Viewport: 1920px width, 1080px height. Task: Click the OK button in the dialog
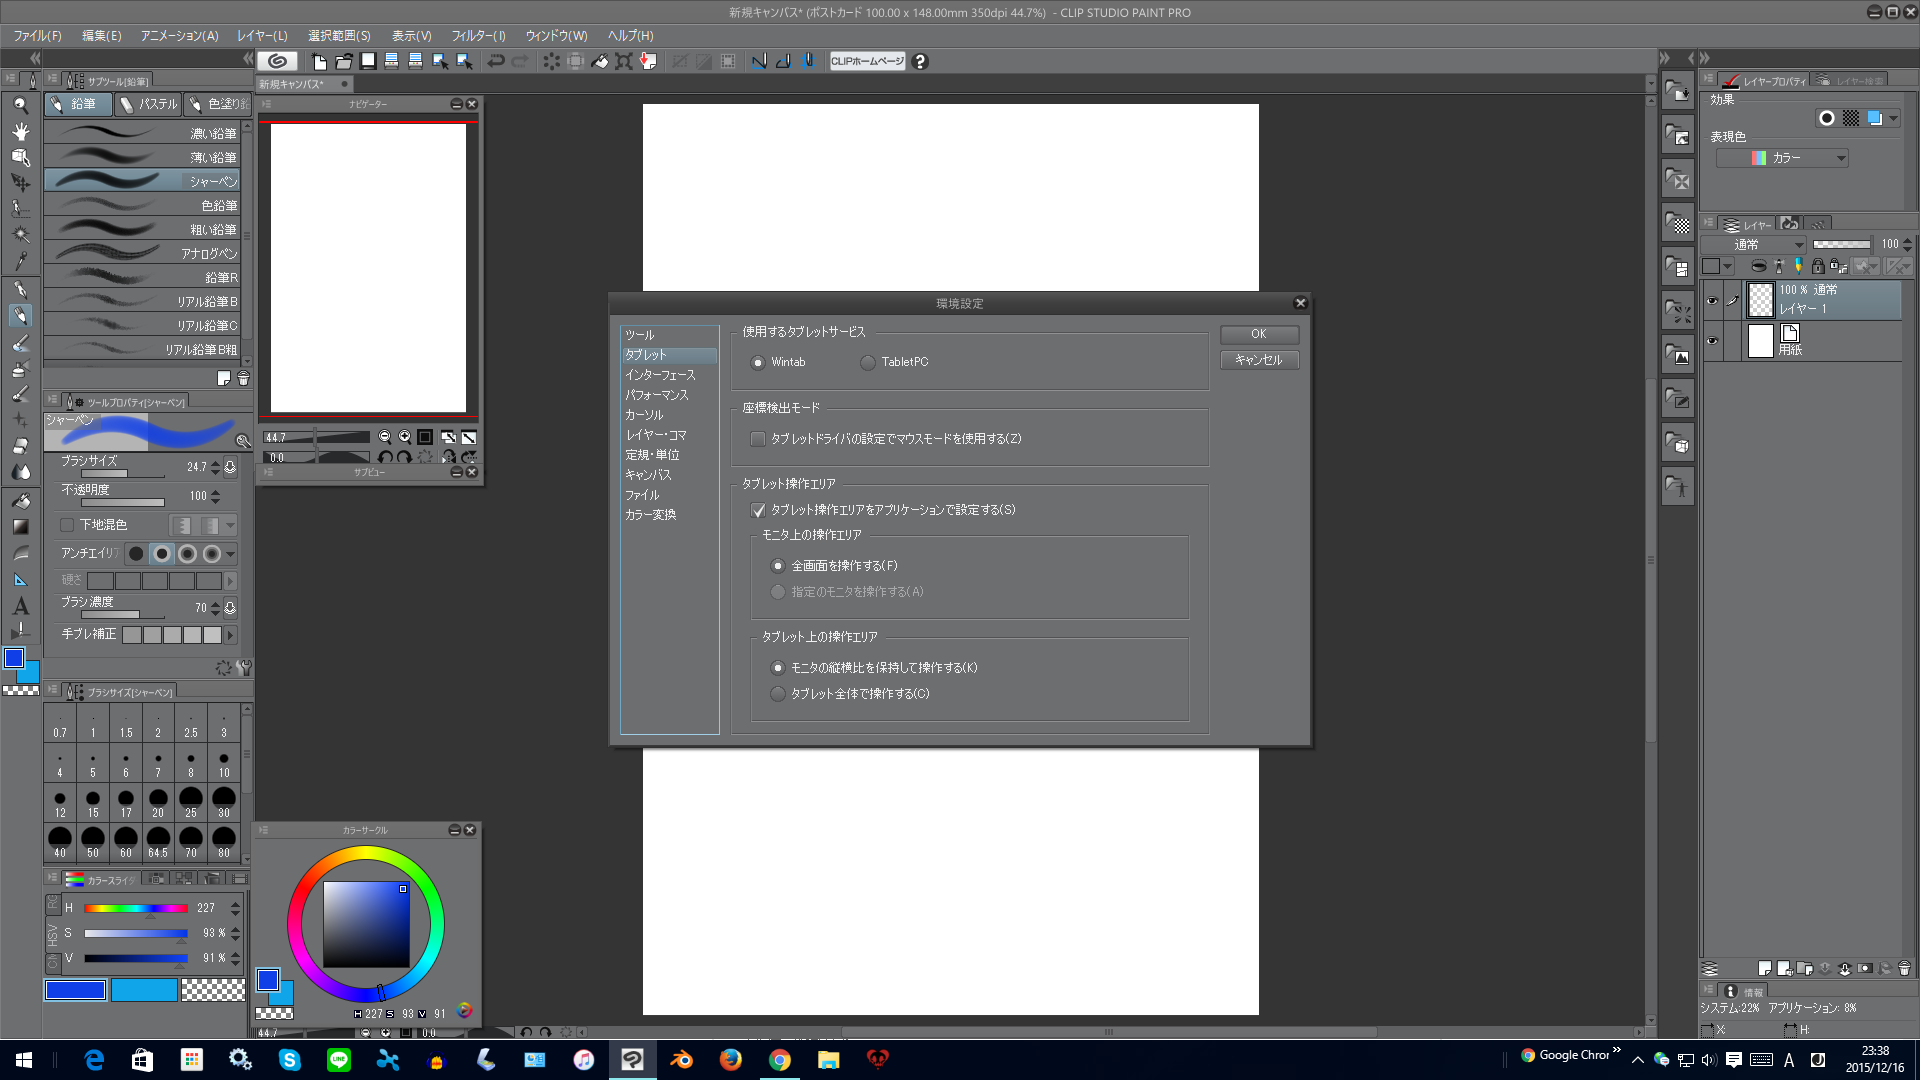(1259, 334)
